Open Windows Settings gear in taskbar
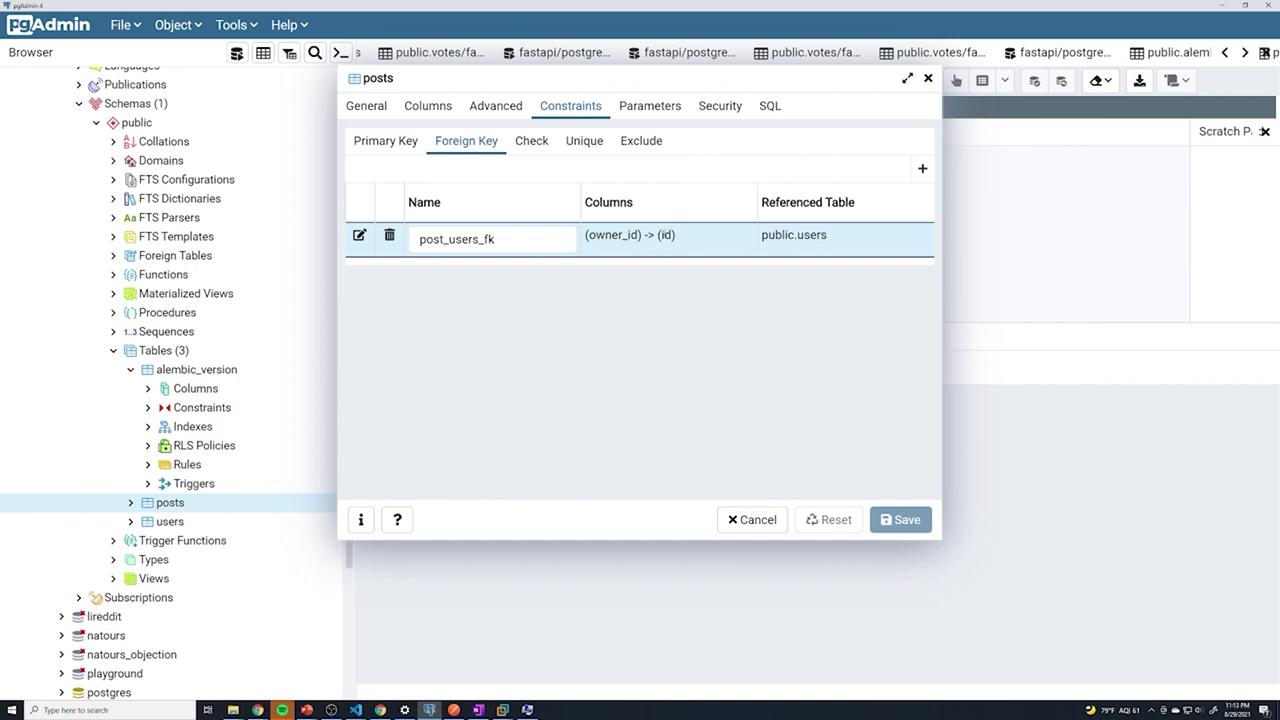The image size is (1280, 720). pyautogui.click(x=405, y=710)
